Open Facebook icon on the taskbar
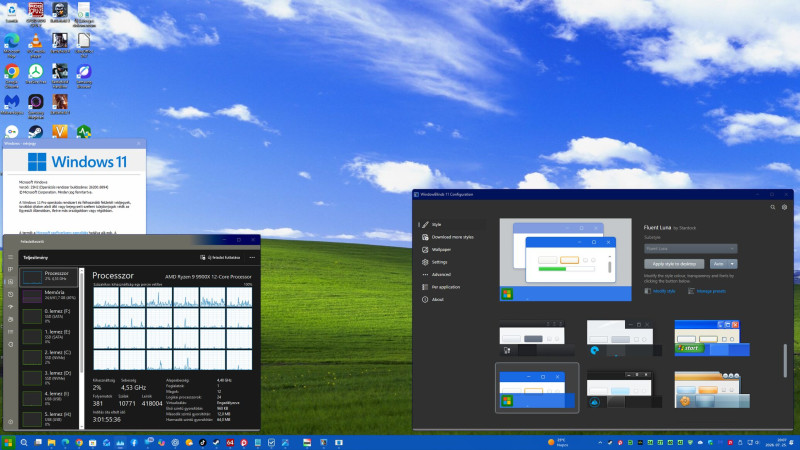Image resolution: width=800 pixels, height=450 pixels. (134, 442)
